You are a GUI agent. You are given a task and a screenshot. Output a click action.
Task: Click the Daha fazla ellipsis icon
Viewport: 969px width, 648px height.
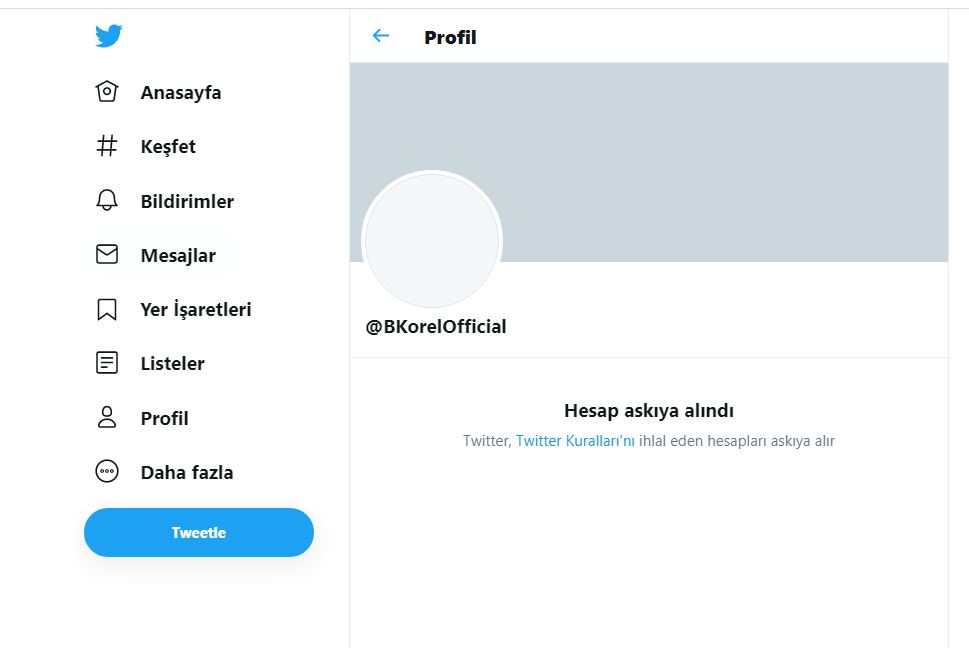[x=107, y=472]
